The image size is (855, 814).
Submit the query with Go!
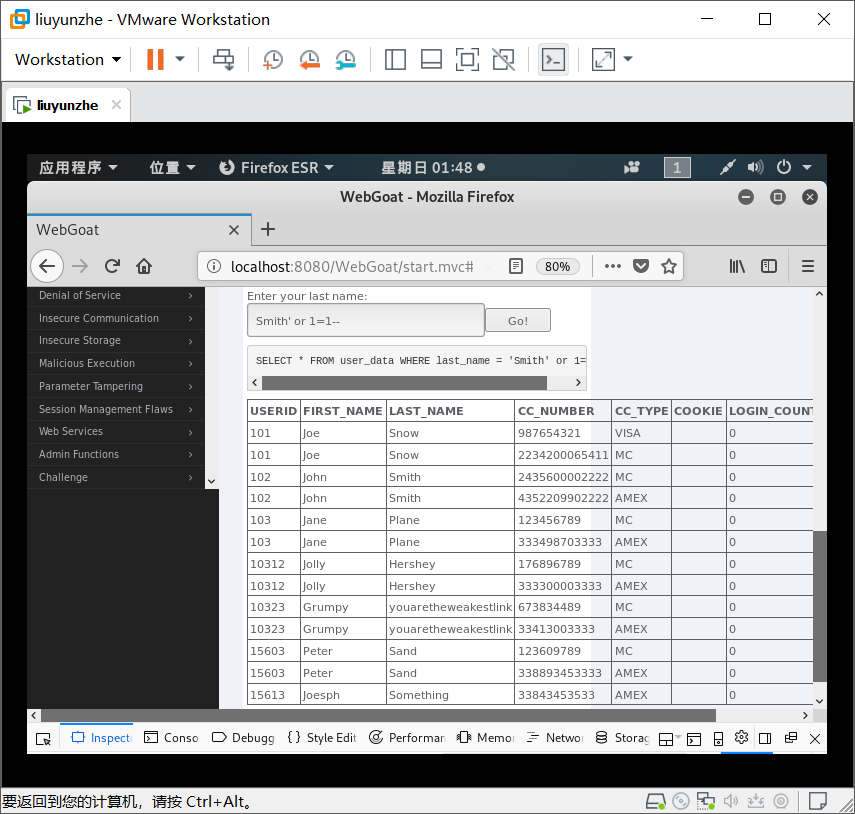pos(518,321)
